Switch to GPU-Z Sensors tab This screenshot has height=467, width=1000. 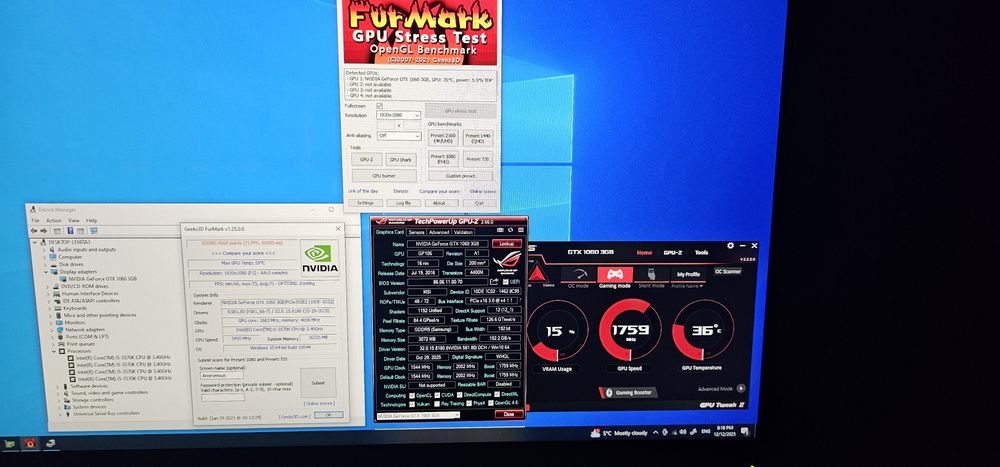tap(416, 232)
